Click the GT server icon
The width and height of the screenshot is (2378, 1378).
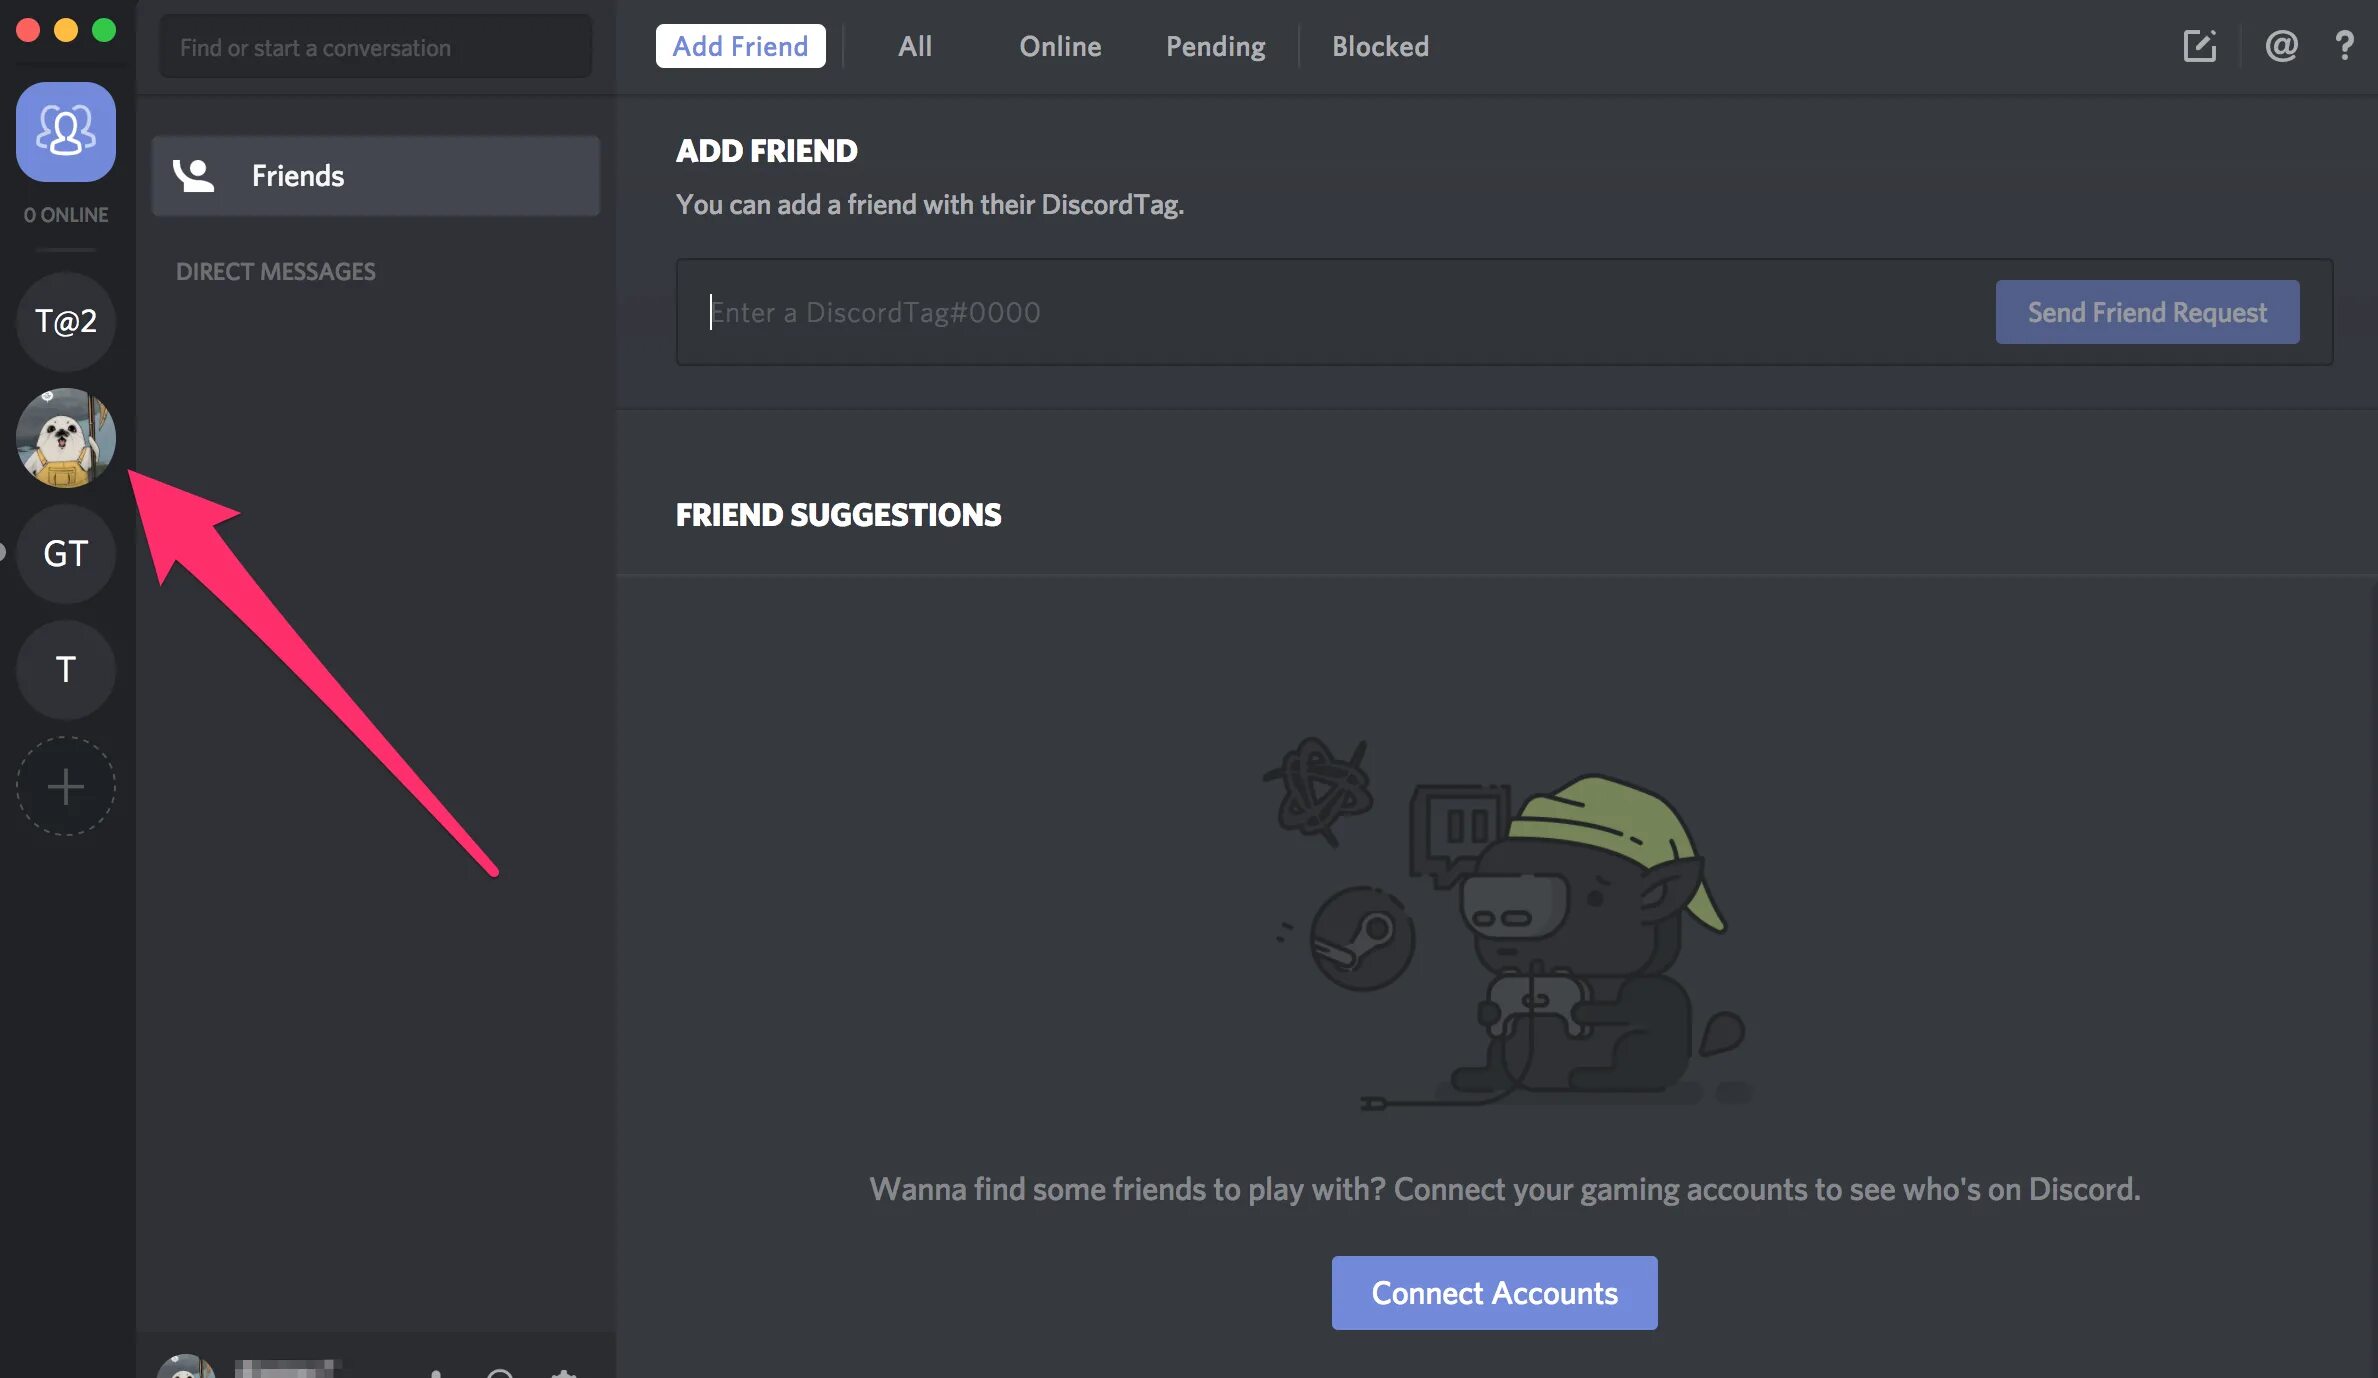click(66, 553)
